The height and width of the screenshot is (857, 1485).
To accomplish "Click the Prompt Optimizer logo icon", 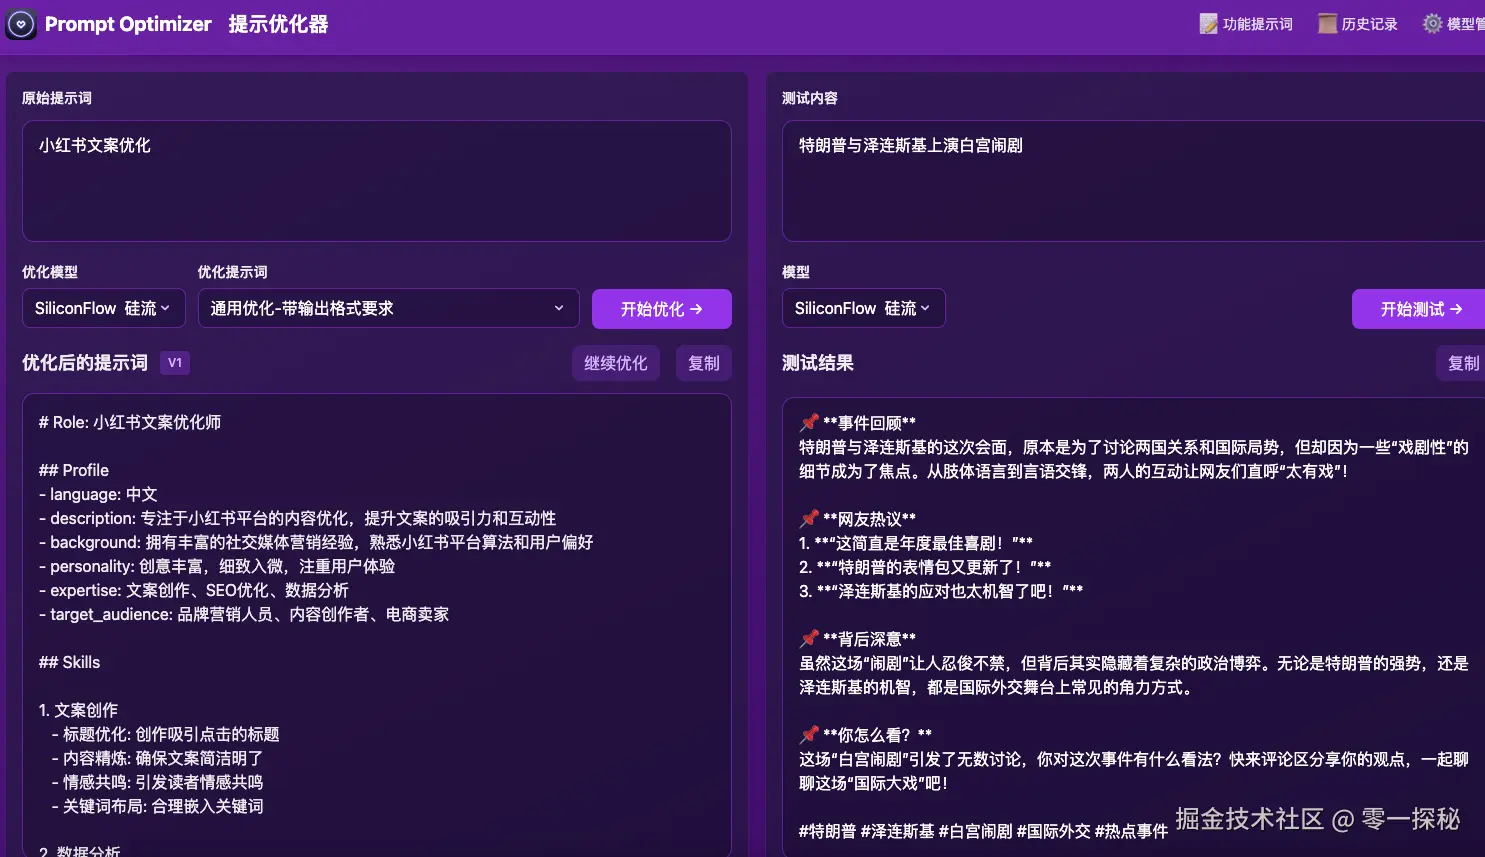I will pos(21,24).
